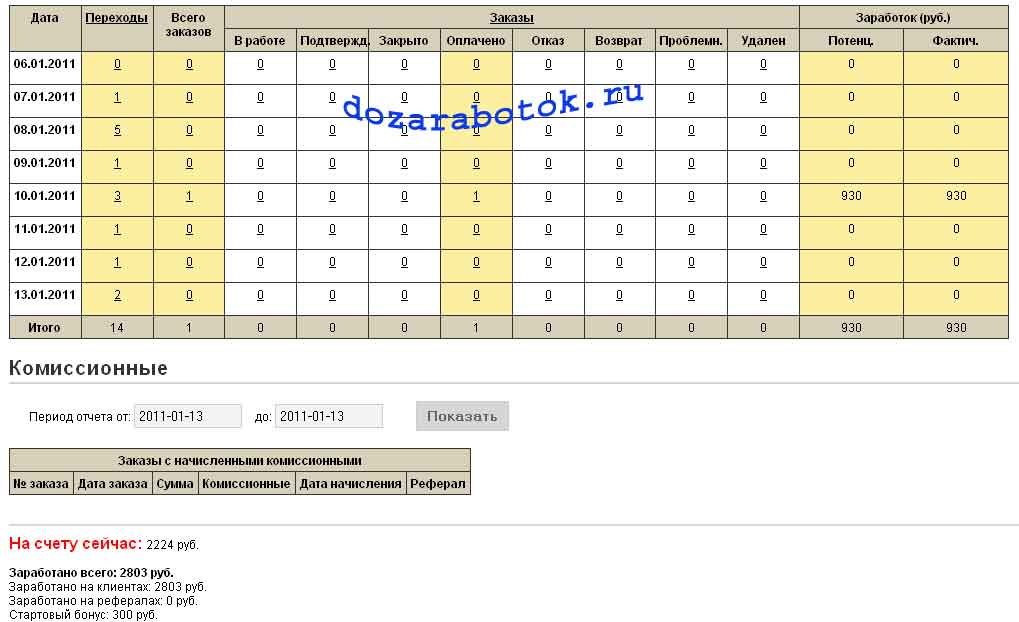Click the Реферал column header
This screenshot has width=1019, height=622.
click(x=437, y=484)
